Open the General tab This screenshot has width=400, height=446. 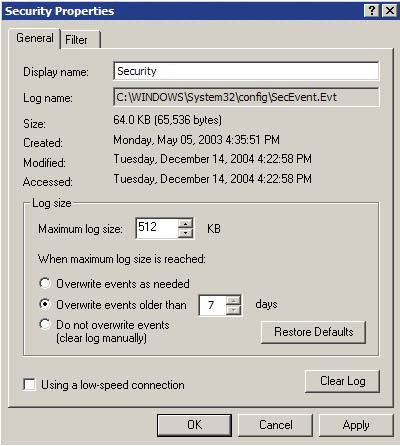[35, 38]
